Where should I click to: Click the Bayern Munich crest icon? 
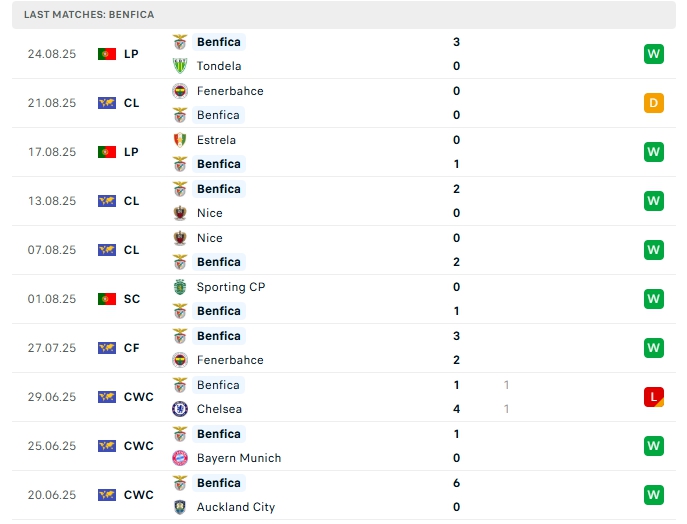tap(180, 458)
